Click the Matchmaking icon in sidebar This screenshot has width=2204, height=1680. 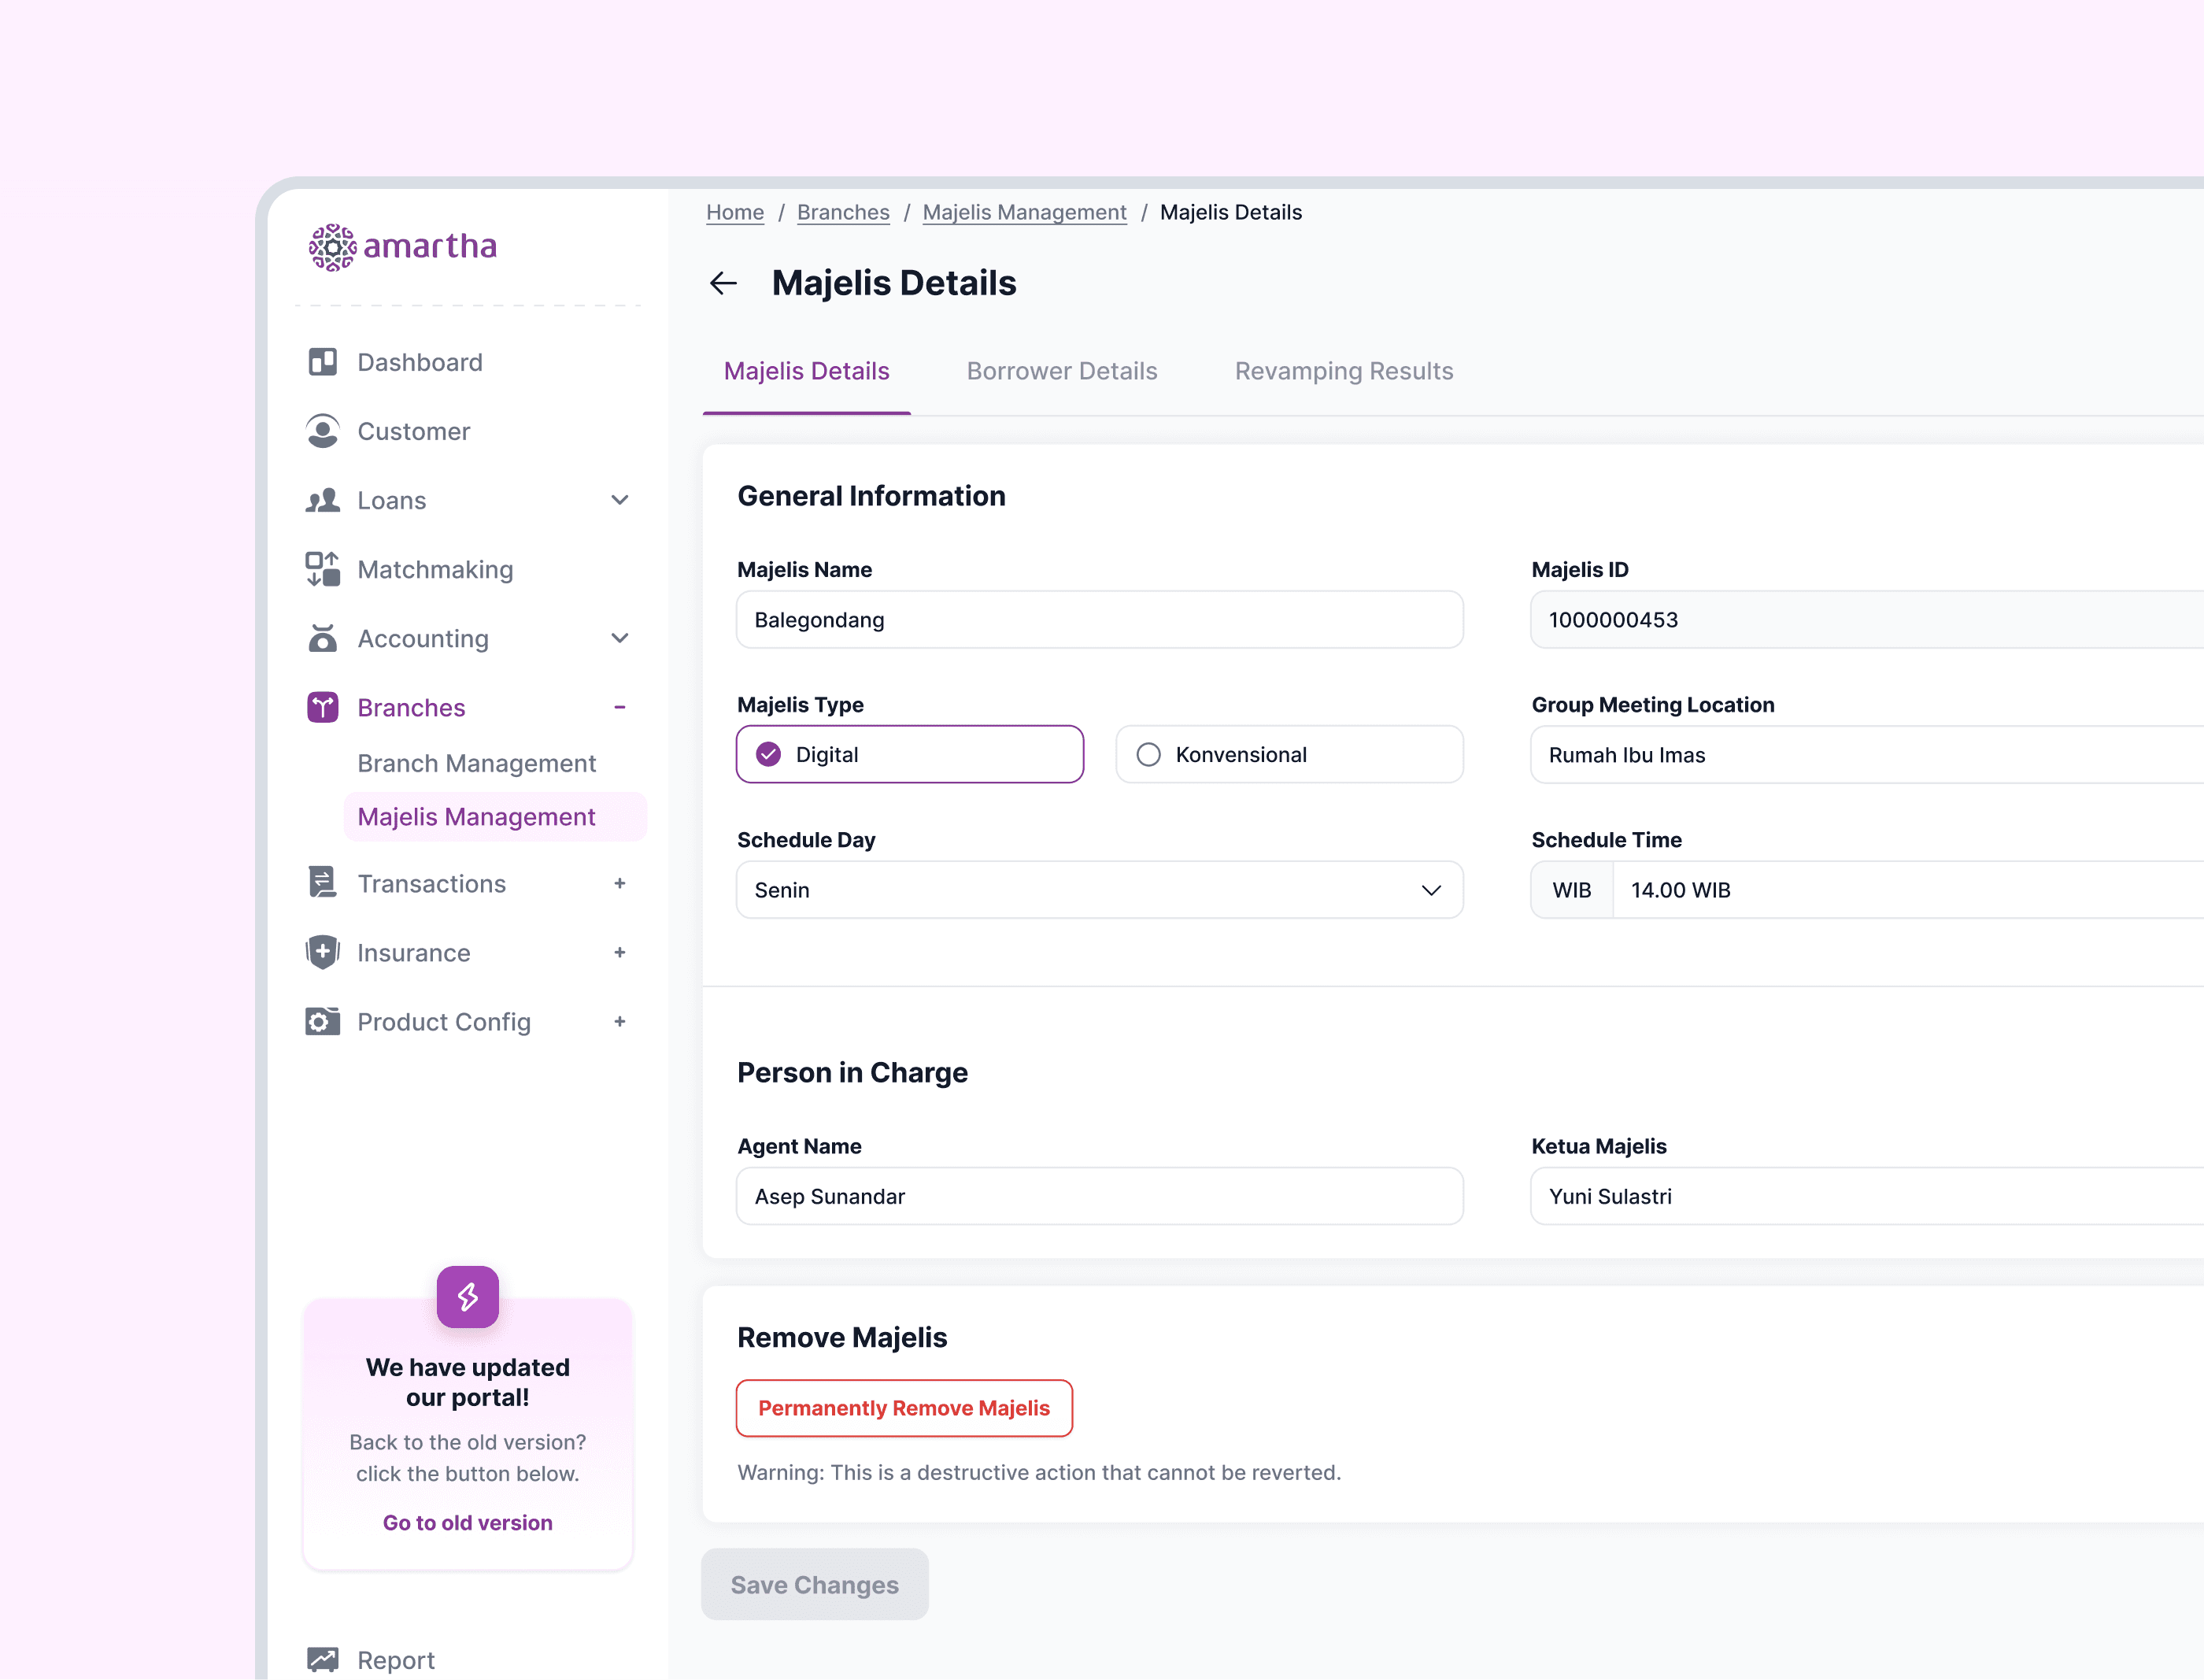[x=322, y=569]
